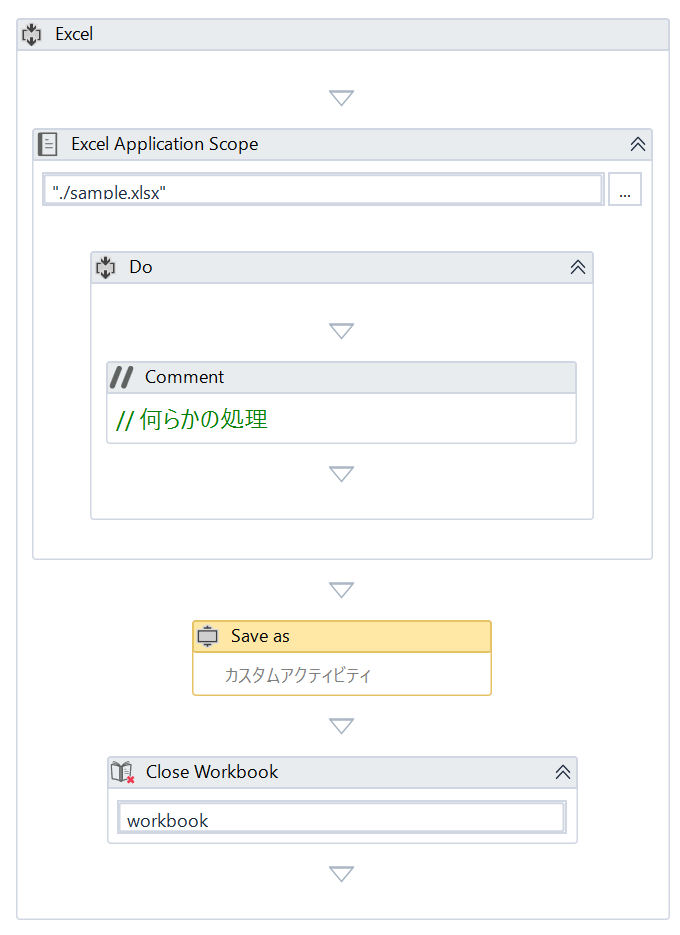Click the workbook input field
The image size is (680, 935).
click(x=342, y=818)
